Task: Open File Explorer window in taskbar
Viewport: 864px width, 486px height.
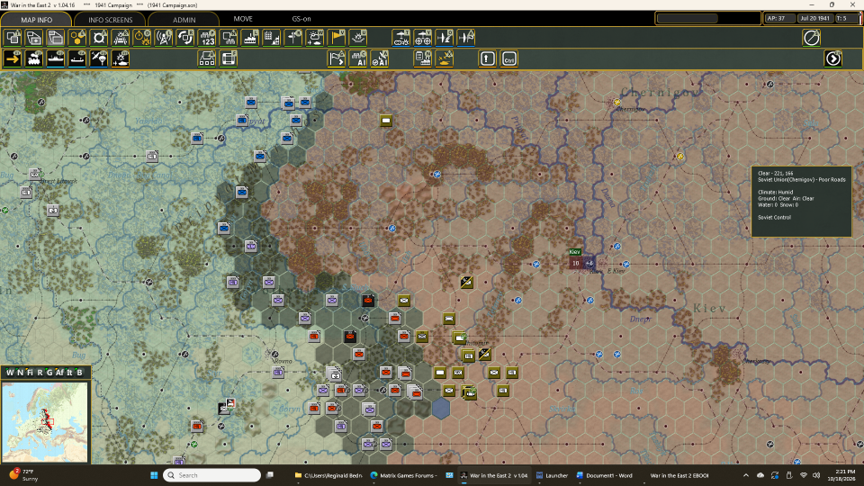Action: (x=328, y=475)
